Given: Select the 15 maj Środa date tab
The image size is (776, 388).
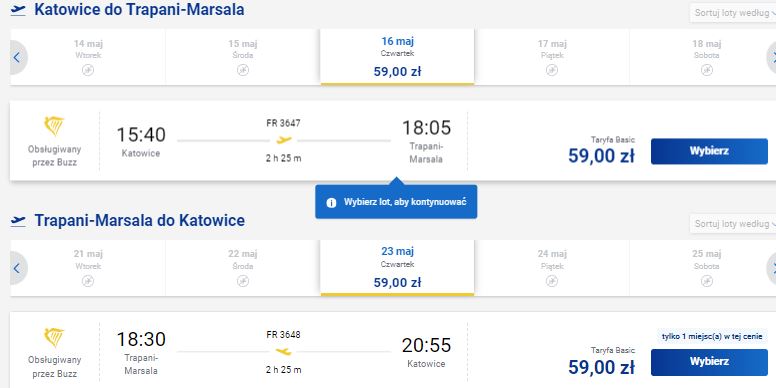Looking at the screenshot, I should click(x=242, y=57).
